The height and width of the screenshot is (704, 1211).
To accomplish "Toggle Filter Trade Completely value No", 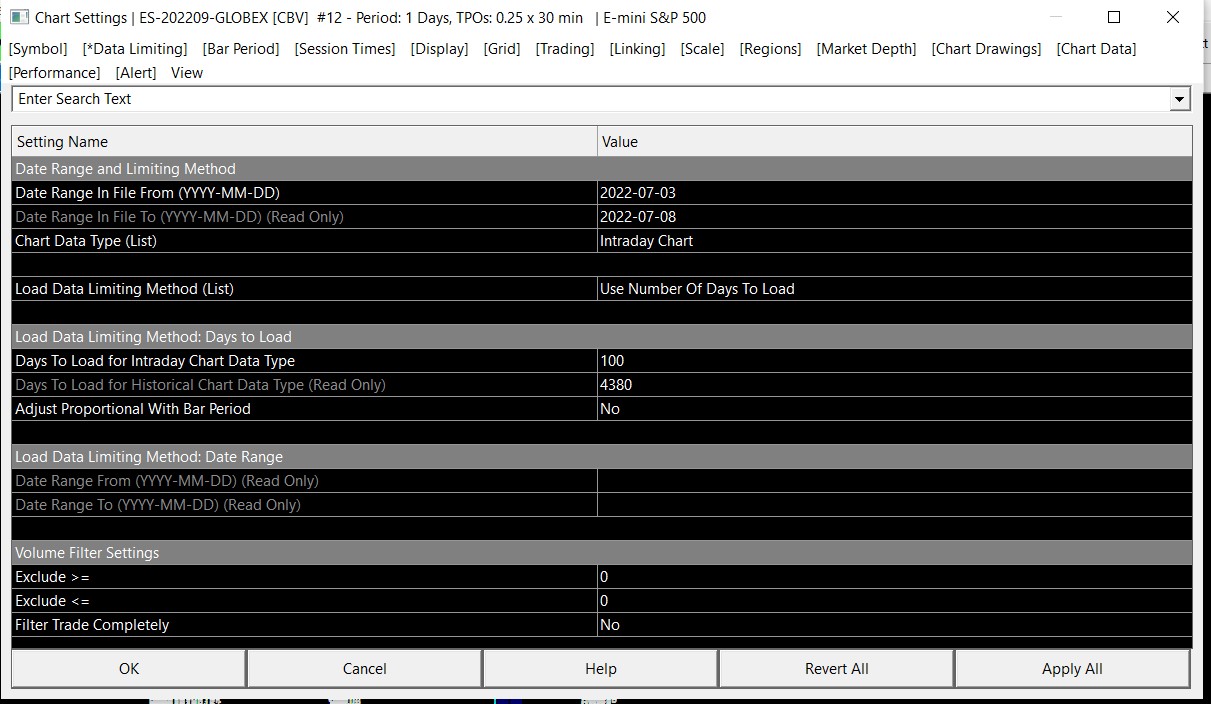I will 895,625.
